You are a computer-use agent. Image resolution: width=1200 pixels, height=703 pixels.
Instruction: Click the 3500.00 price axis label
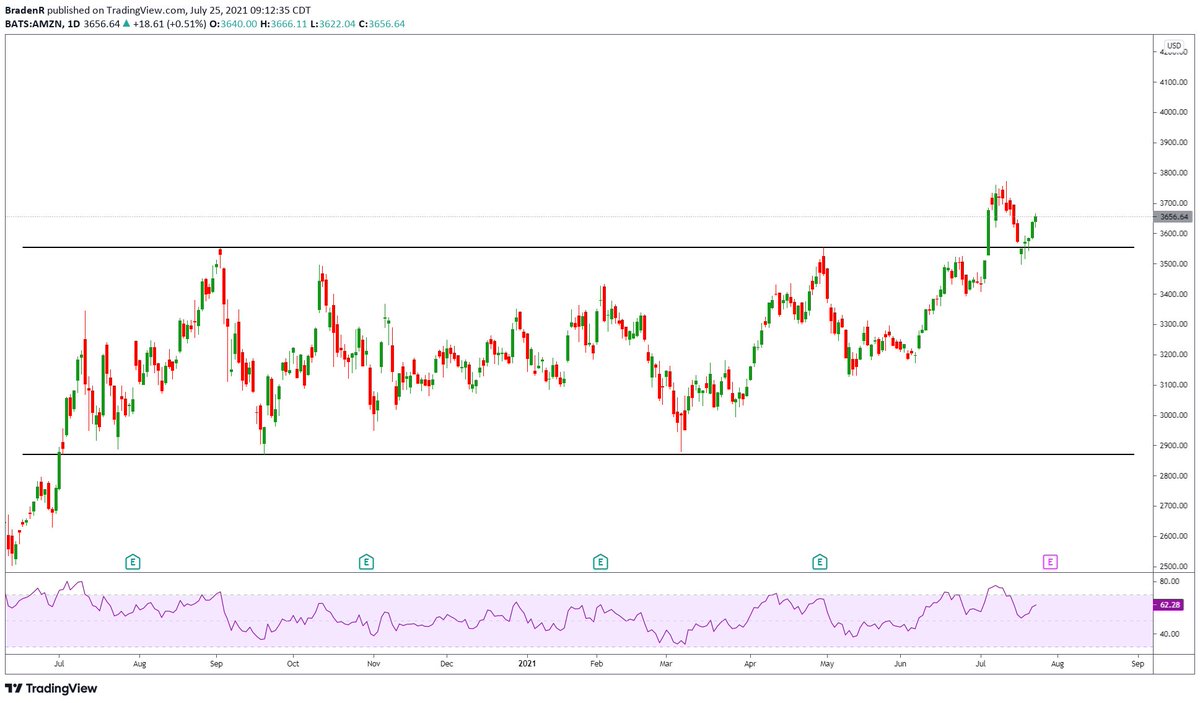click(x=1172, y=264)
